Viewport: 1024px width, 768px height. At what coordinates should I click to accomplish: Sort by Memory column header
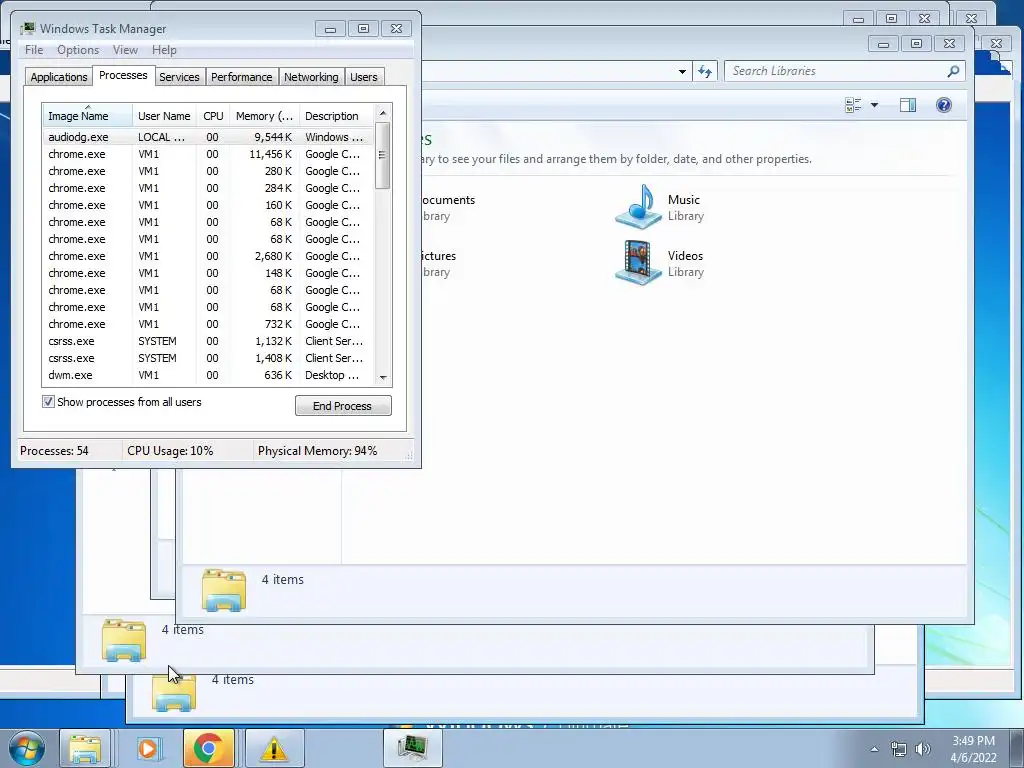coord(264,116)
